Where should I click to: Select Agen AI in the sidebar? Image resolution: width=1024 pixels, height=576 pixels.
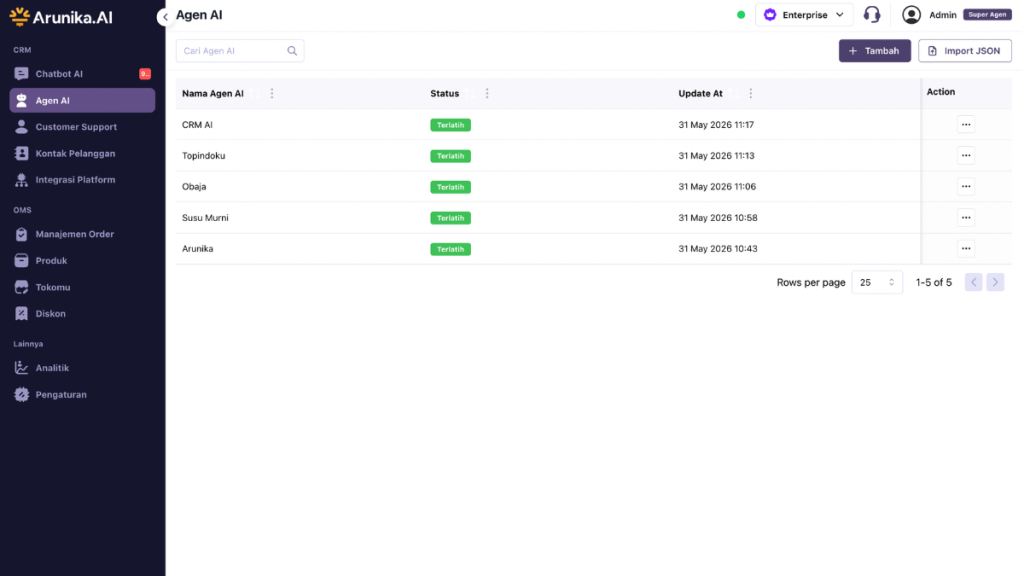point(82,101)
